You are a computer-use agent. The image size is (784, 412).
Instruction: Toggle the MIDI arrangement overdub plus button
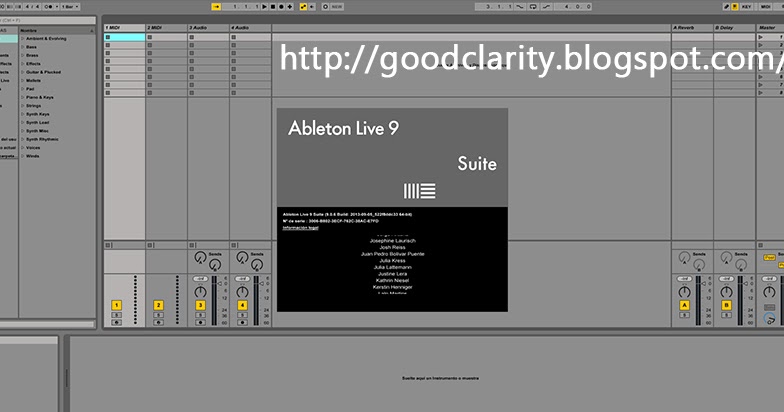(290, 6)
